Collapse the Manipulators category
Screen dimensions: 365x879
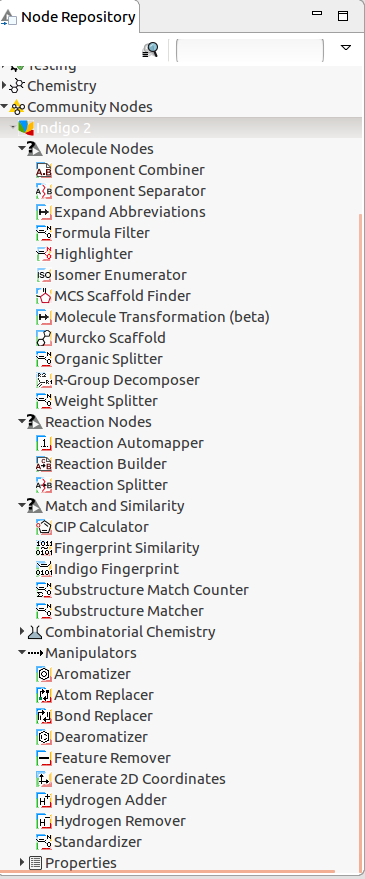click(22, 653)
